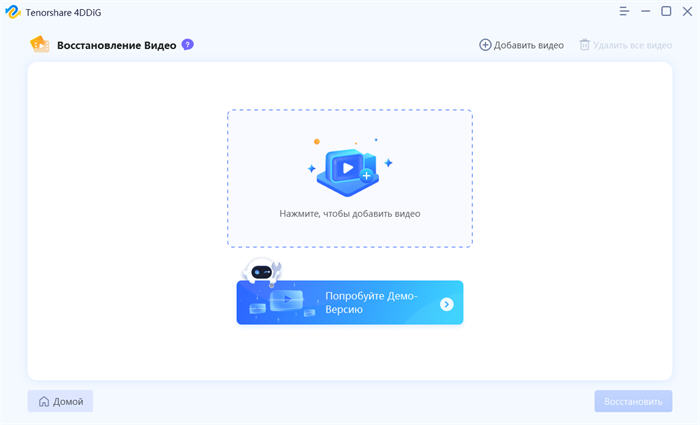Image resolution: width=700 pixels, height=425 pixels.
Task: Click the purple help question mark icon
Action: [x=188, y=45]
